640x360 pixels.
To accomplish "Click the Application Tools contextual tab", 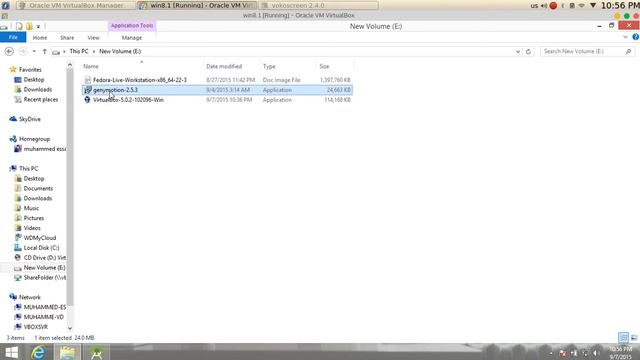I will [x=132, y=26].
